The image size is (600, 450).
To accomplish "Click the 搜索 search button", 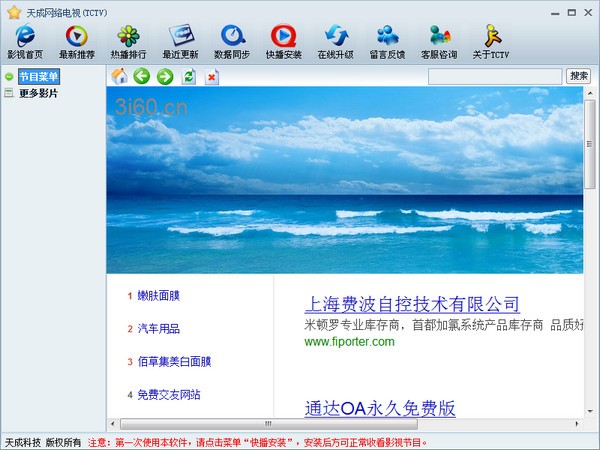I will tap(578, 76).
